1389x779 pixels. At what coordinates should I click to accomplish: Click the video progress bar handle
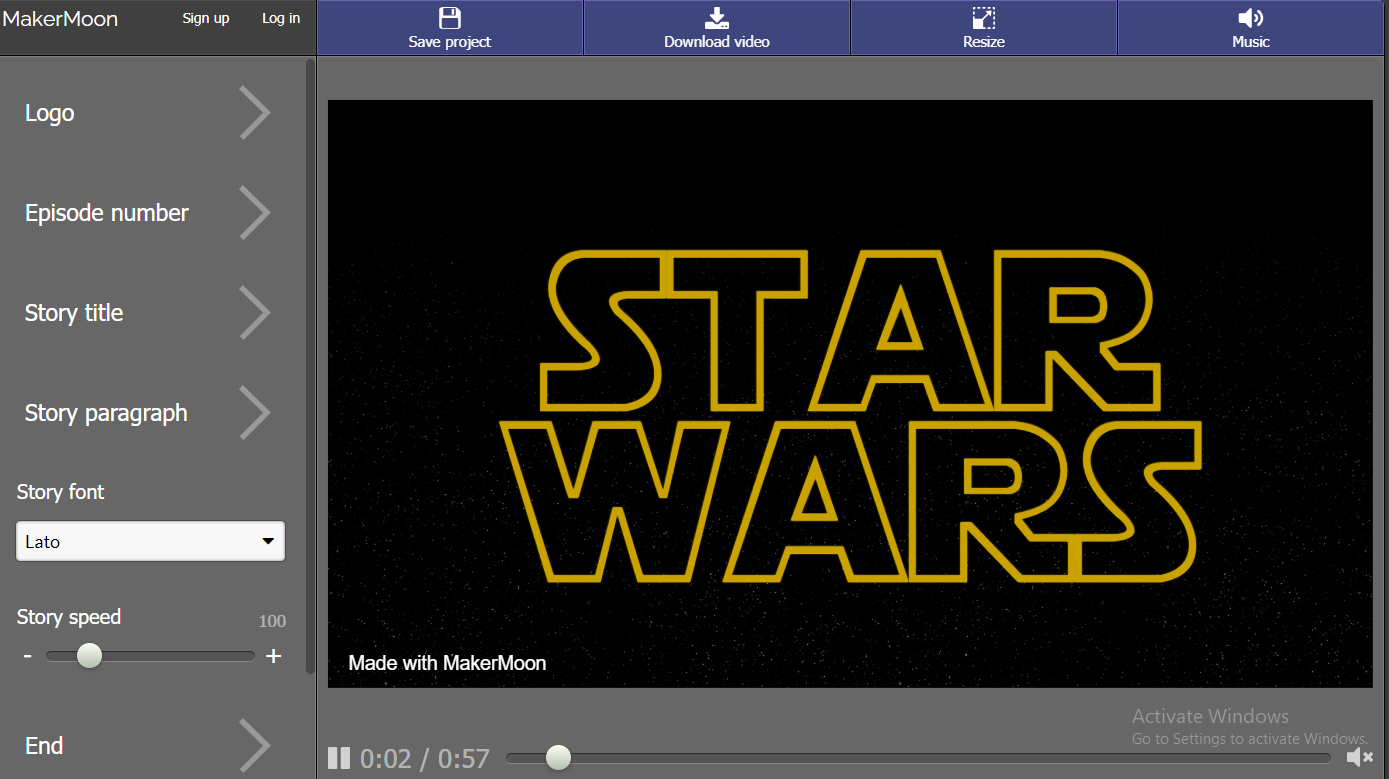tap(558, 758)
